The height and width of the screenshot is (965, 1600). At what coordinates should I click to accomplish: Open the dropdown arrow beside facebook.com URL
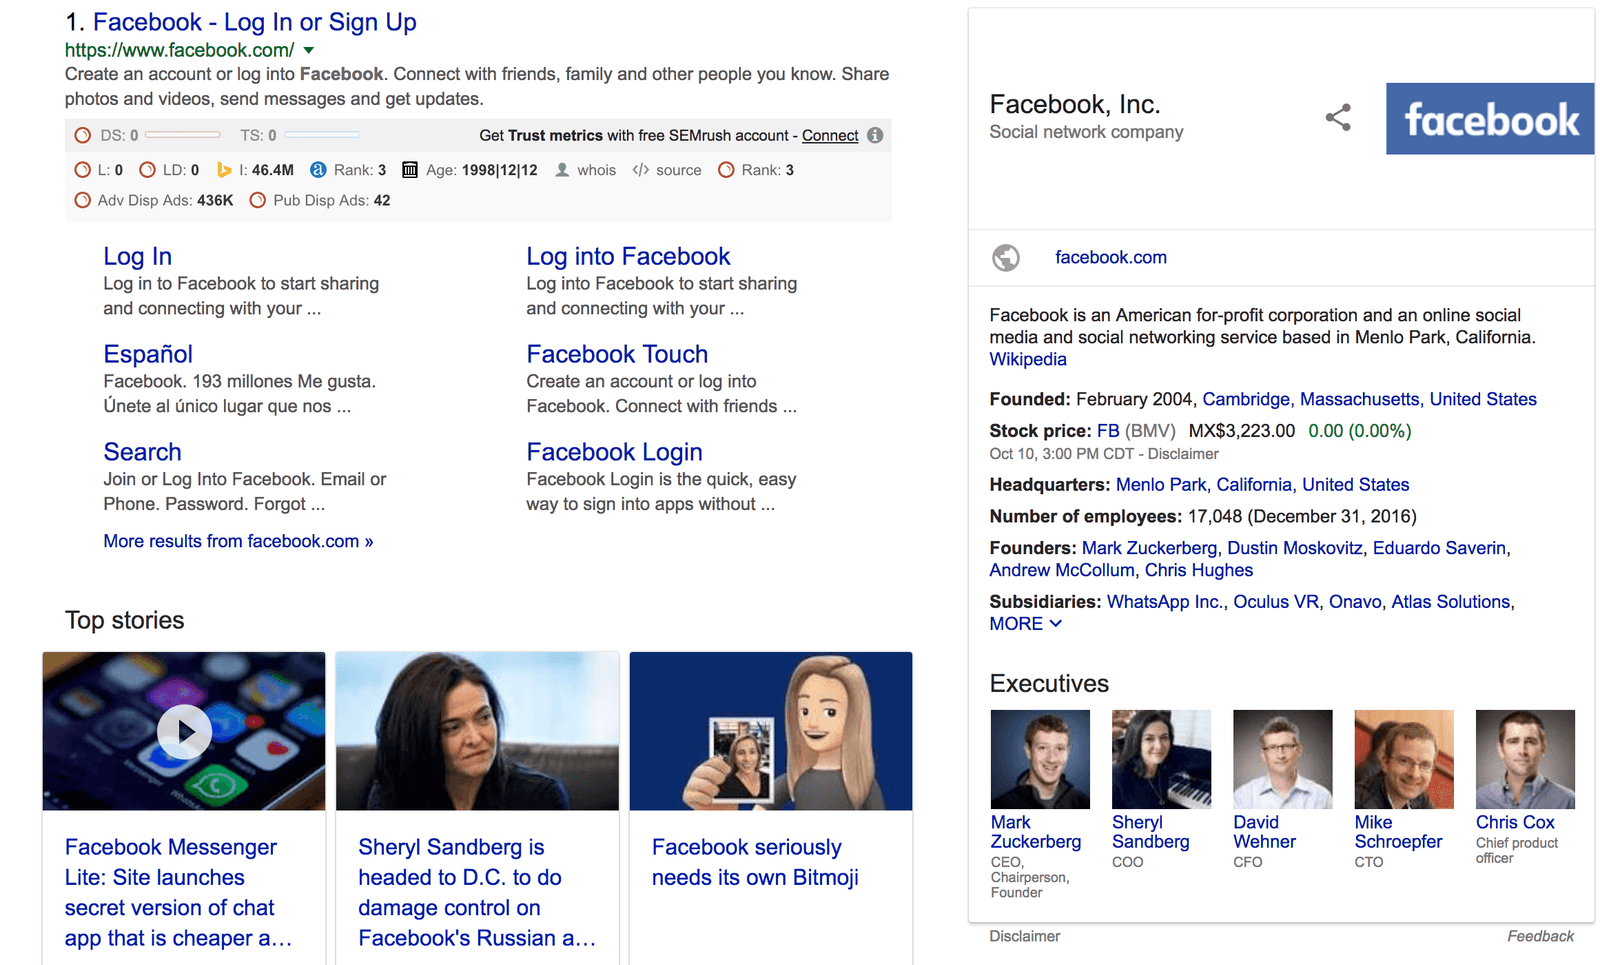(309, 50)
